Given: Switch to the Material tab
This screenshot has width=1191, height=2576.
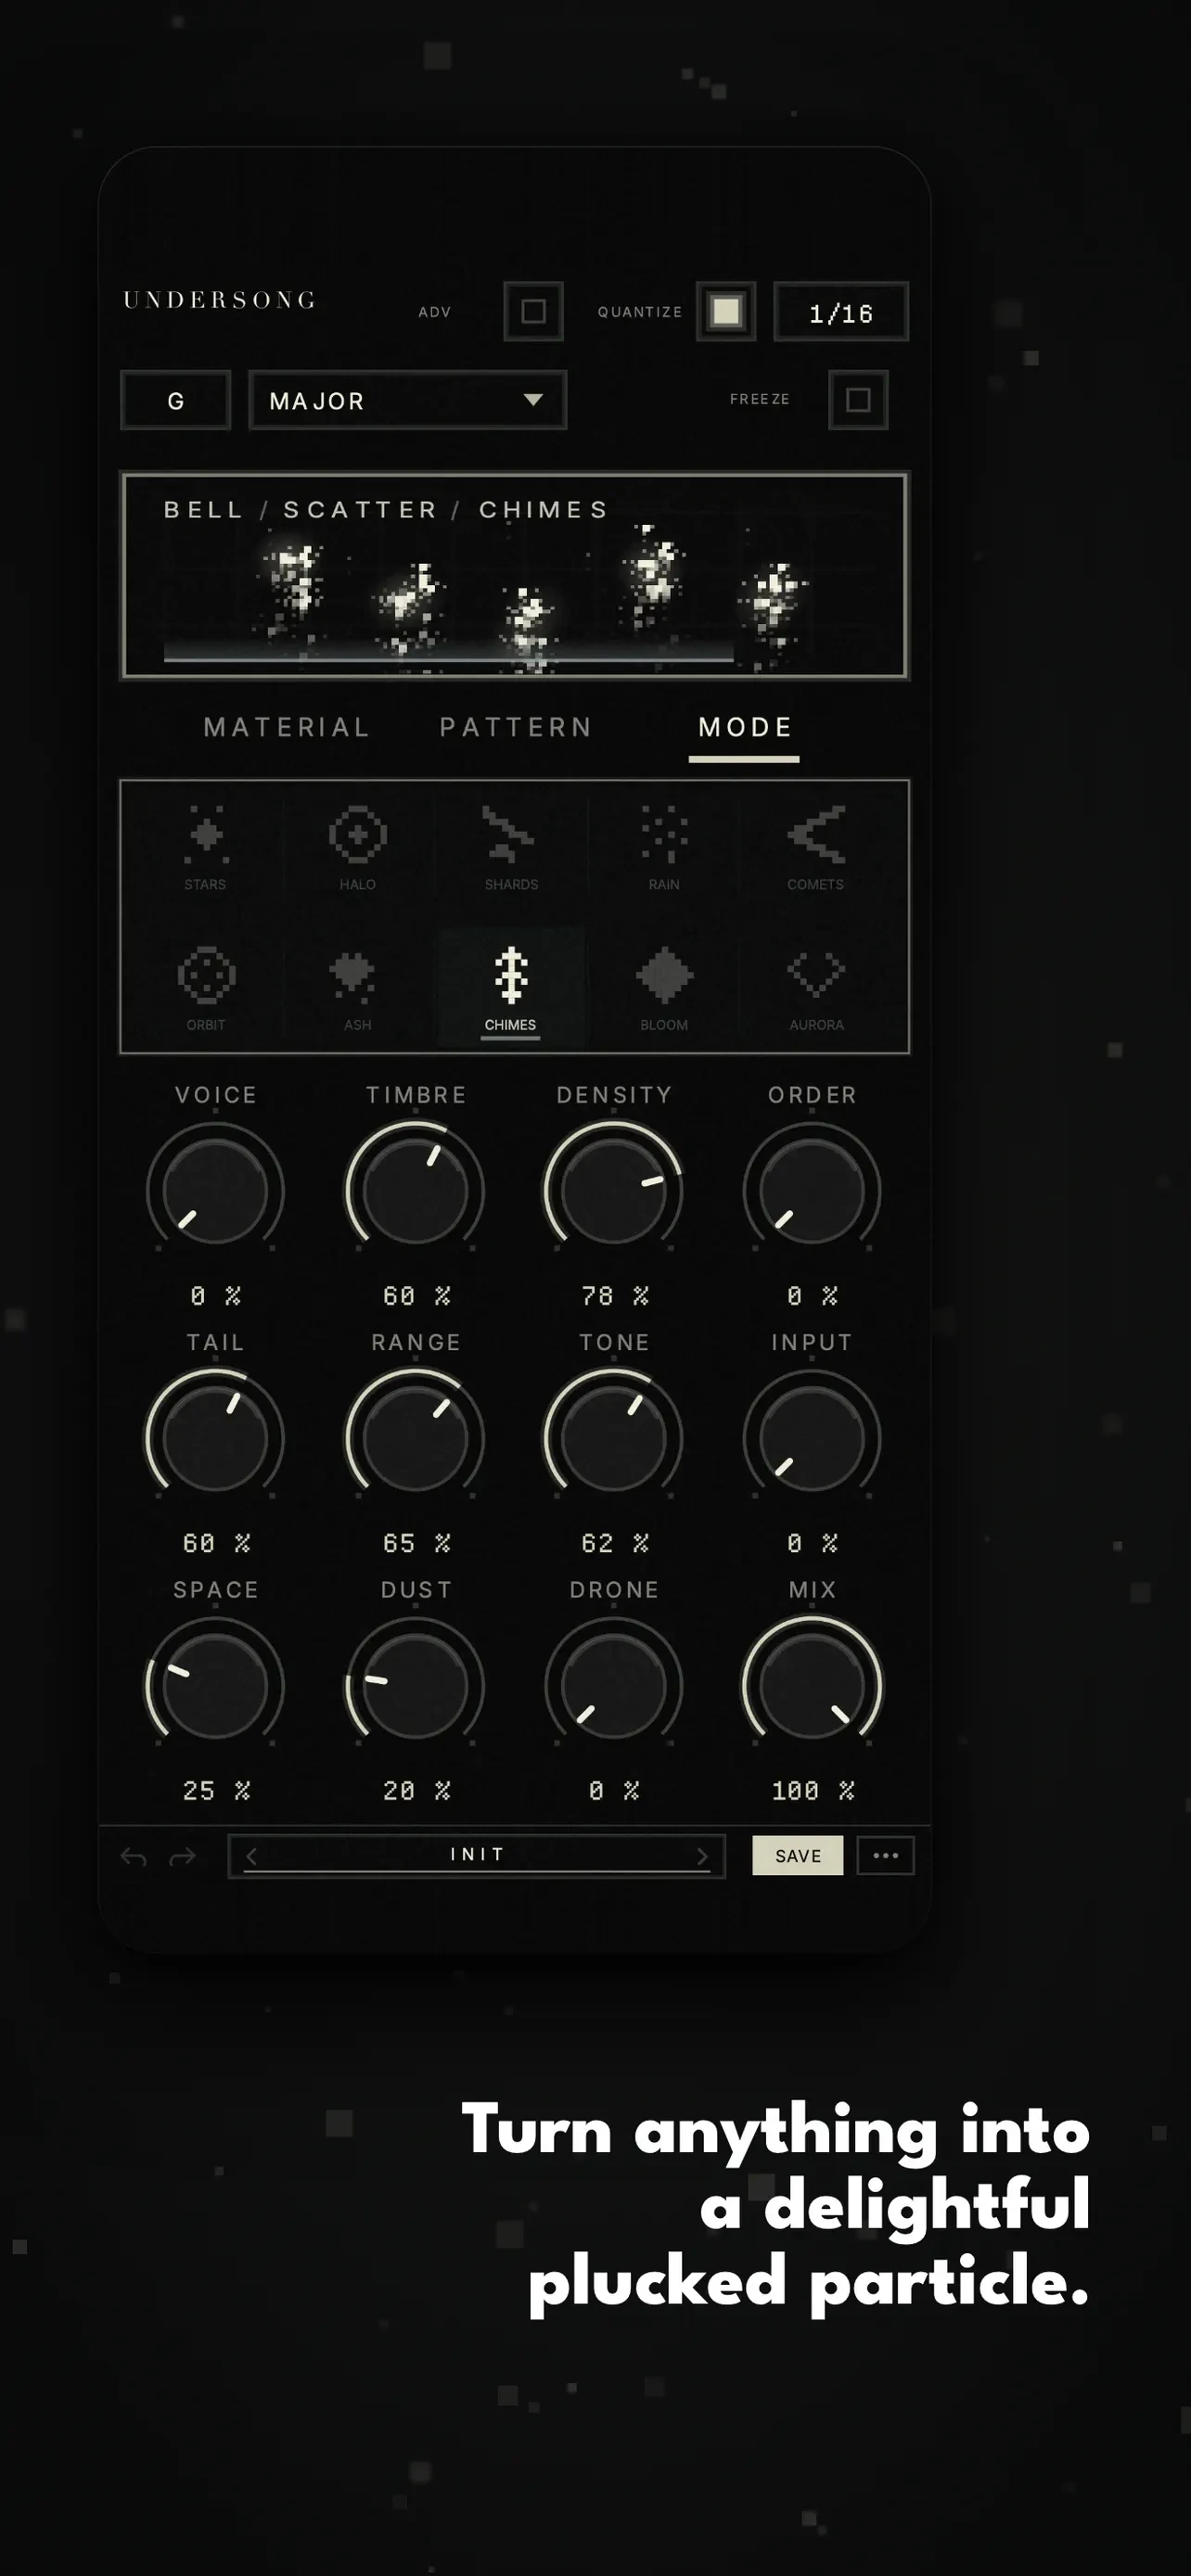Looking at the screenshot, I should click(287, 727).
